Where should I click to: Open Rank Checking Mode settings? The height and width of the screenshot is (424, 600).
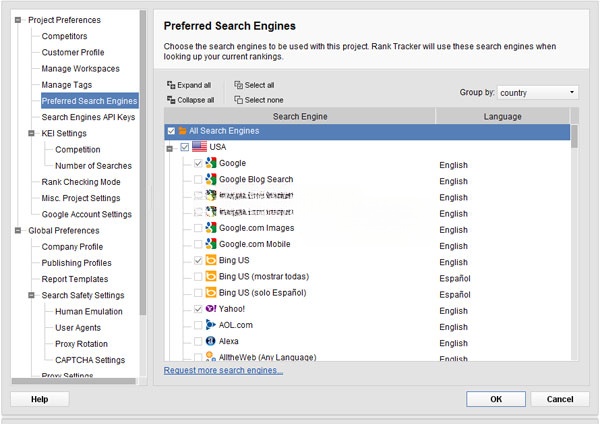tap(81, 182)
